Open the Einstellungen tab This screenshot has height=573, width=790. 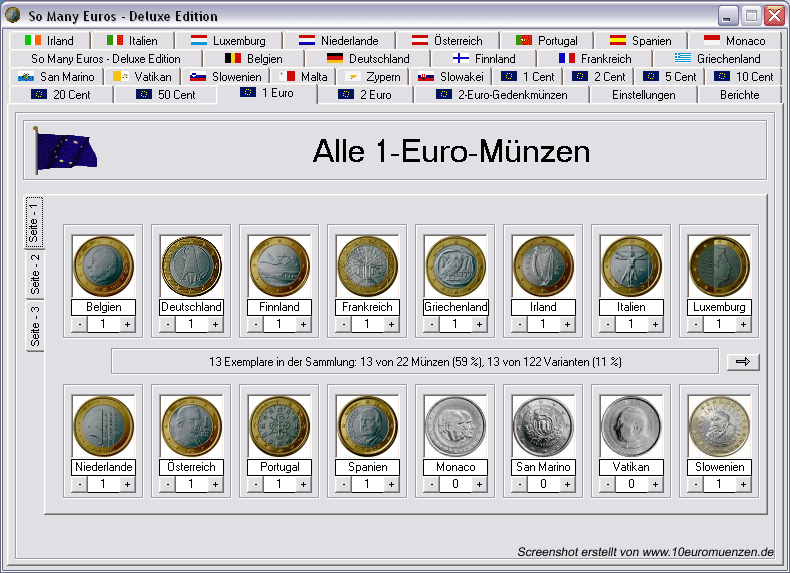(x=643, y=95)
